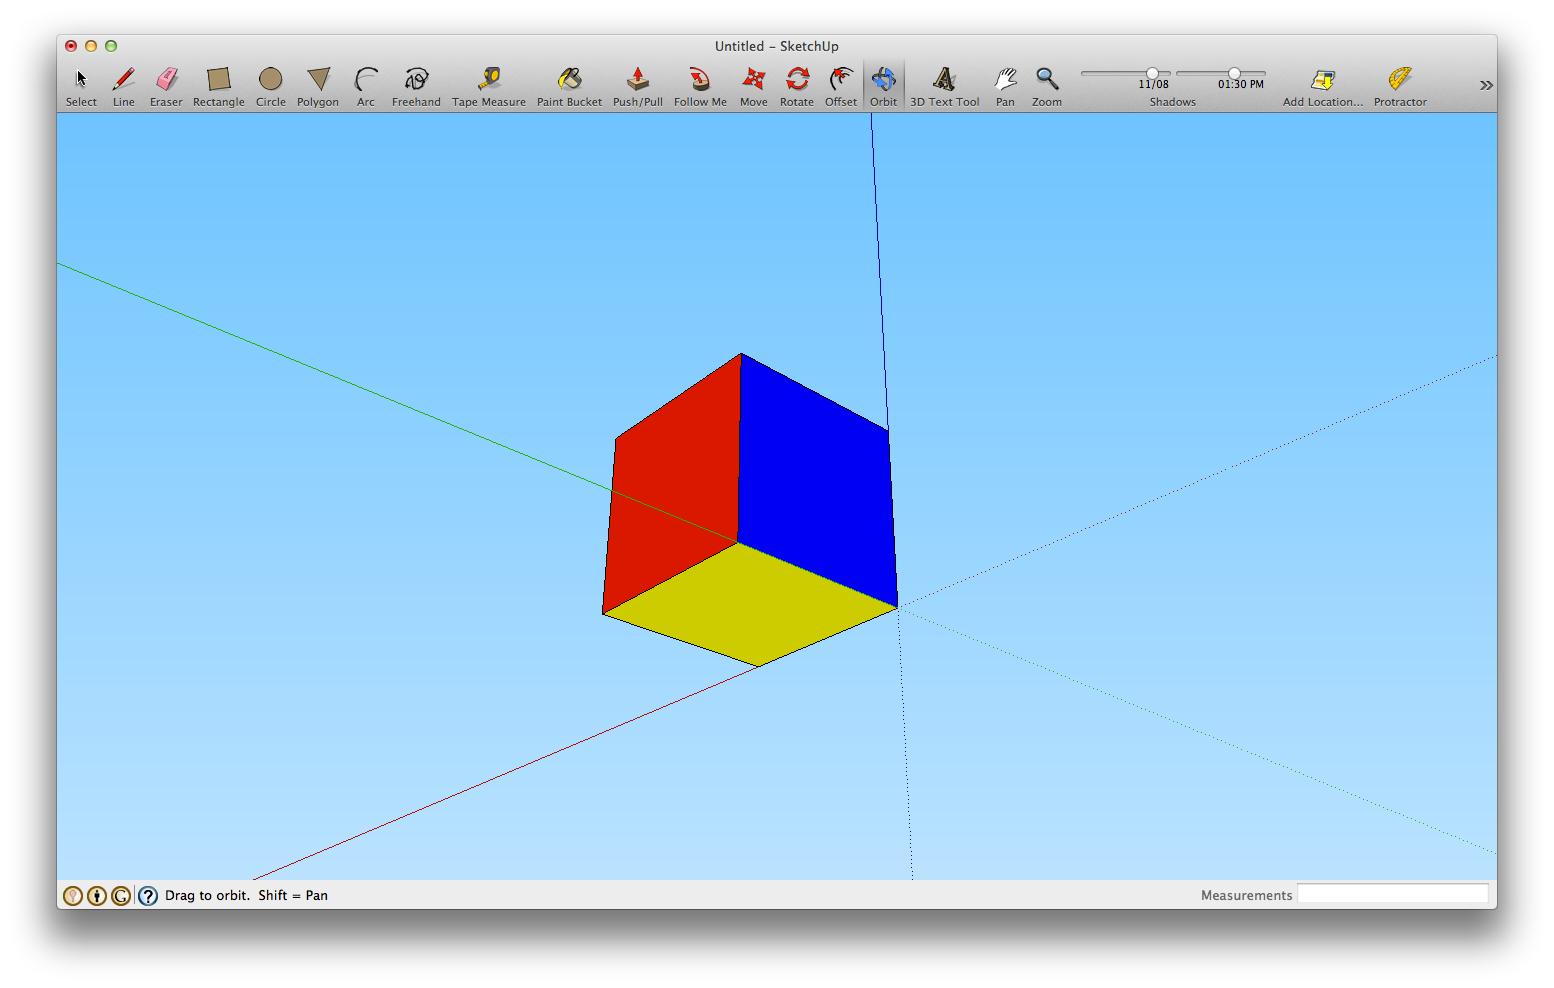Image resolution: width=1554 pixels, height=988 pixels.
Task: Select the Line tool
Action: pyautogui.click(x=123, y=80)
